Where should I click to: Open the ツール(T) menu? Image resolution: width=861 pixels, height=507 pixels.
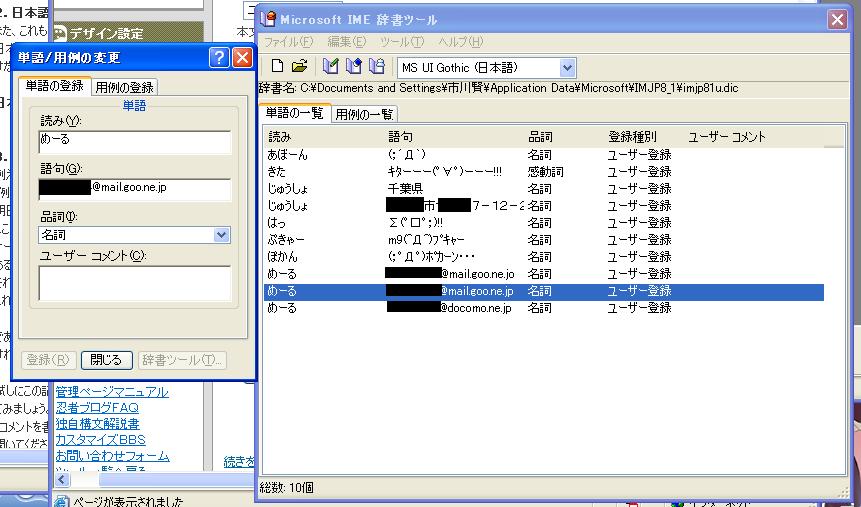(x=402, y=42)
